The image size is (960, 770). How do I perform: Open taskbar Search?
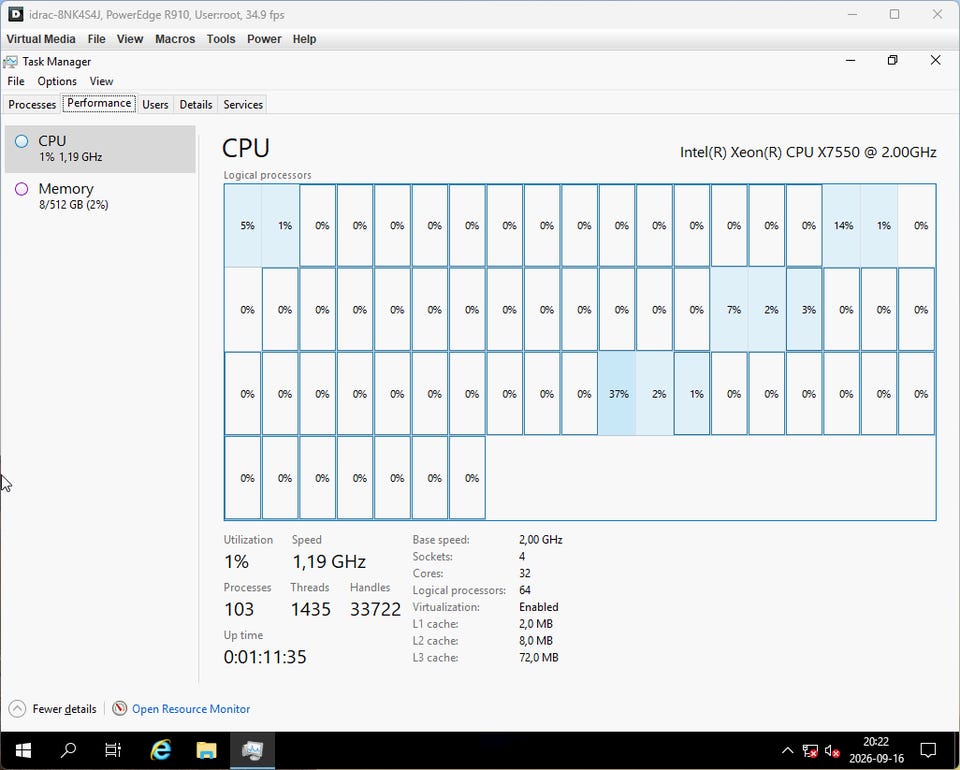tap(69, 750)
